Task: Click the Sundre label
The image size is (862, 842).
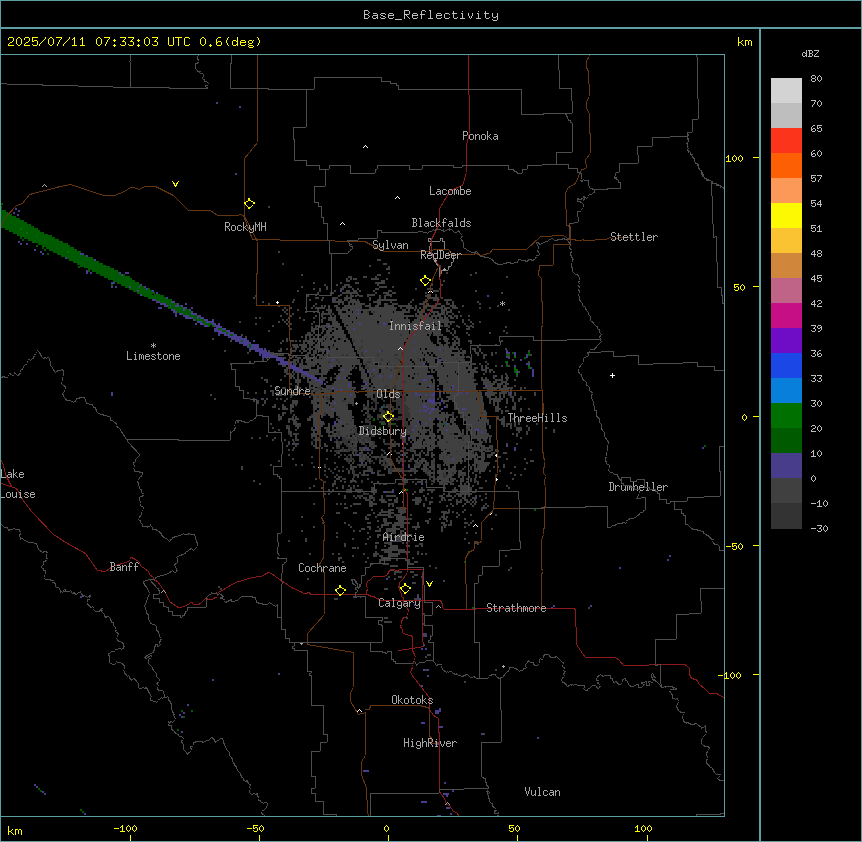Action: (x=292, y=391)
